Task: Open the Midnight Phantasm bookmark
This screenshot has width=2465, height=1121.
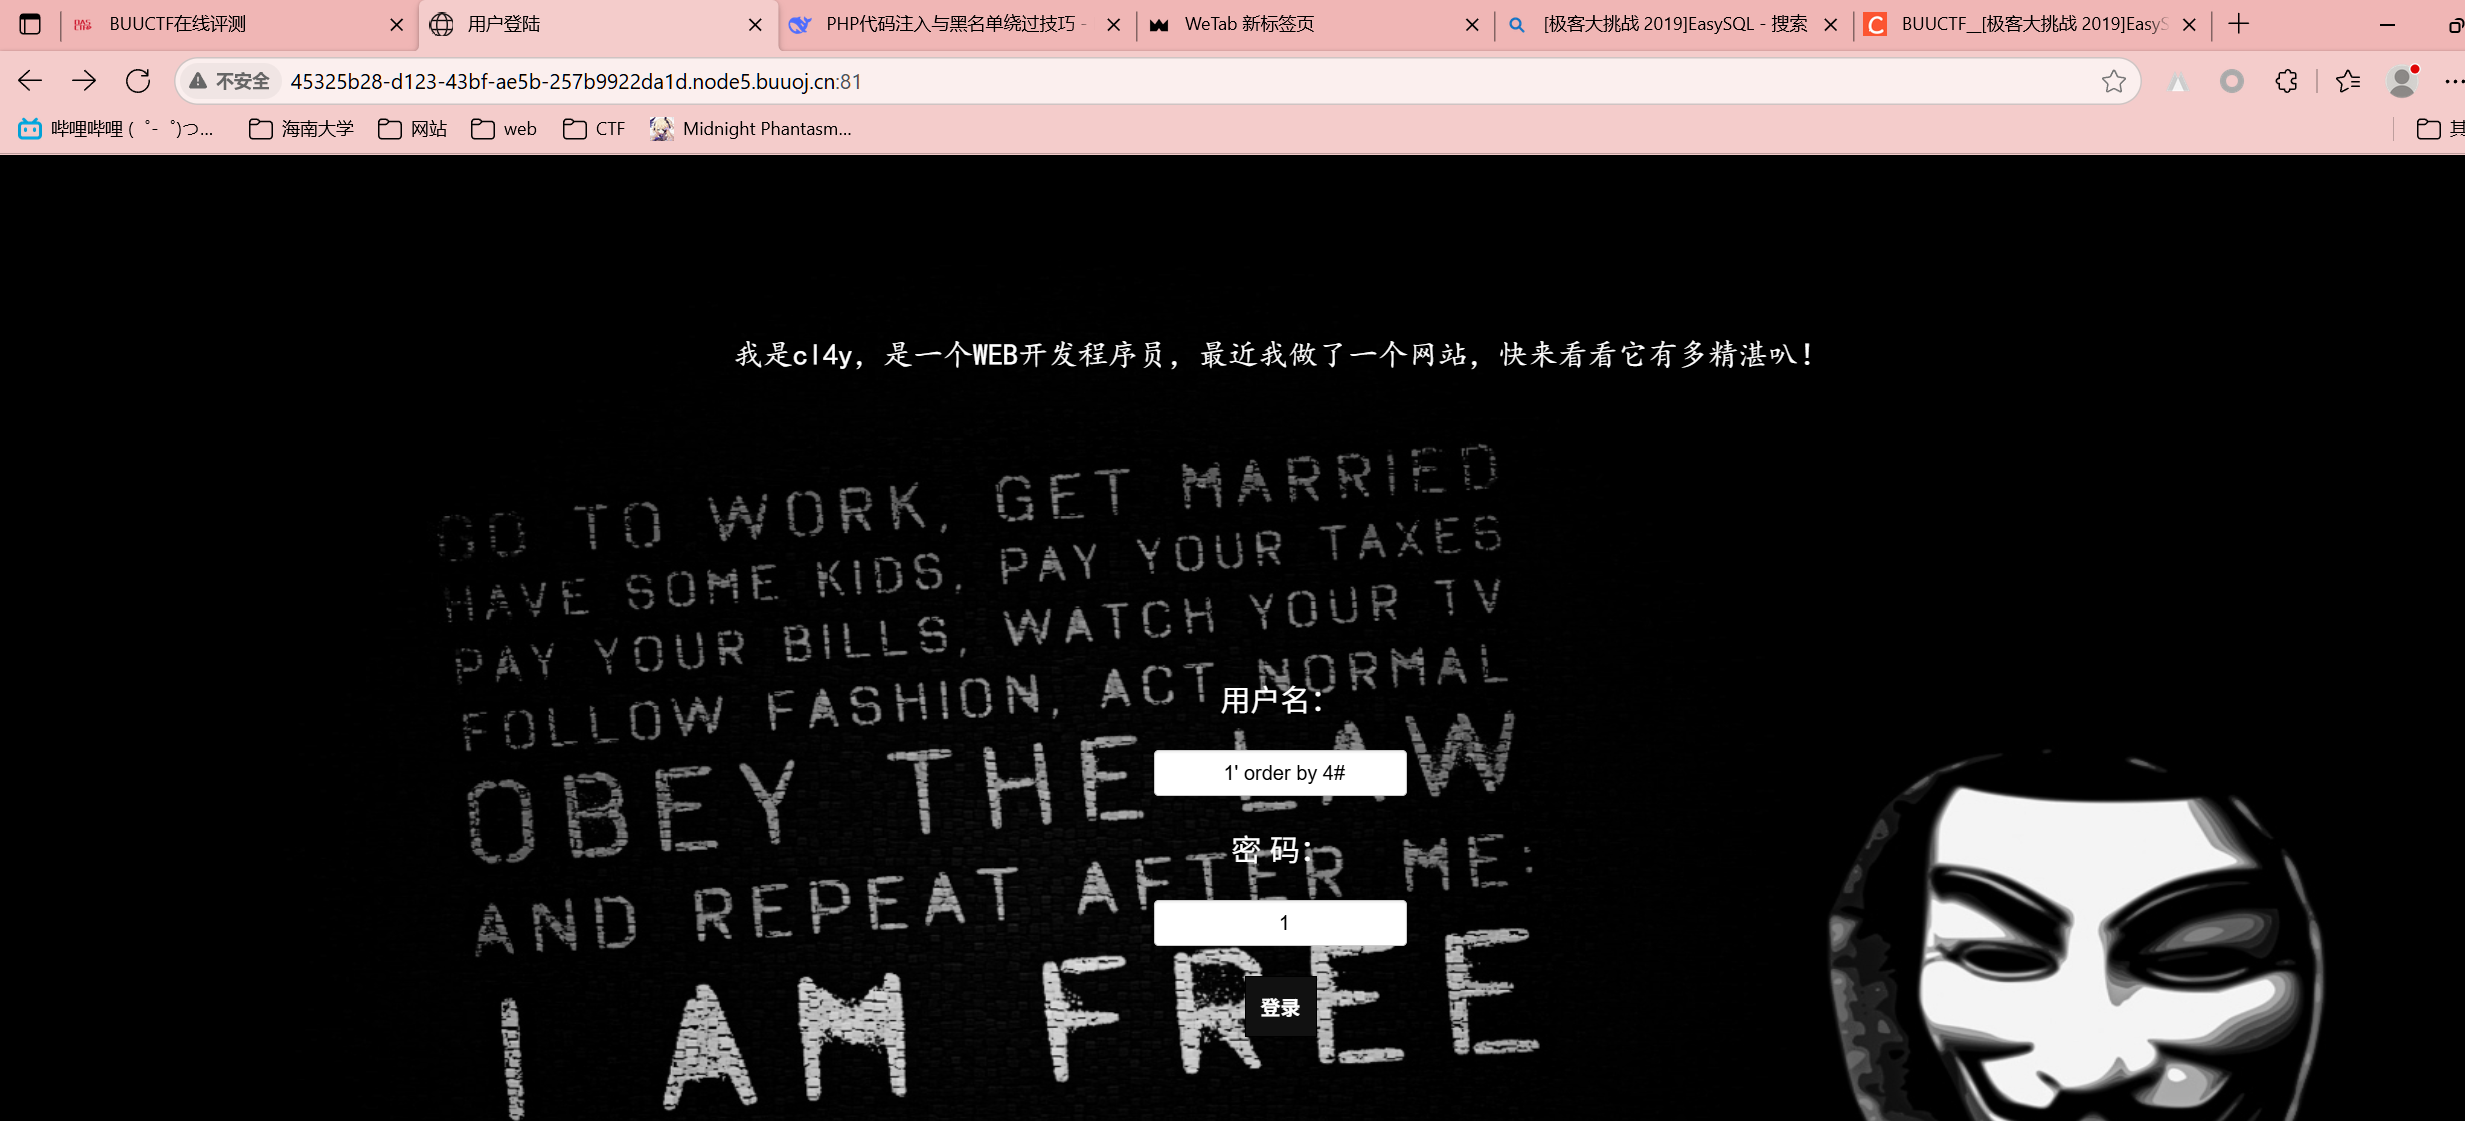Action: tap(750, 129)
